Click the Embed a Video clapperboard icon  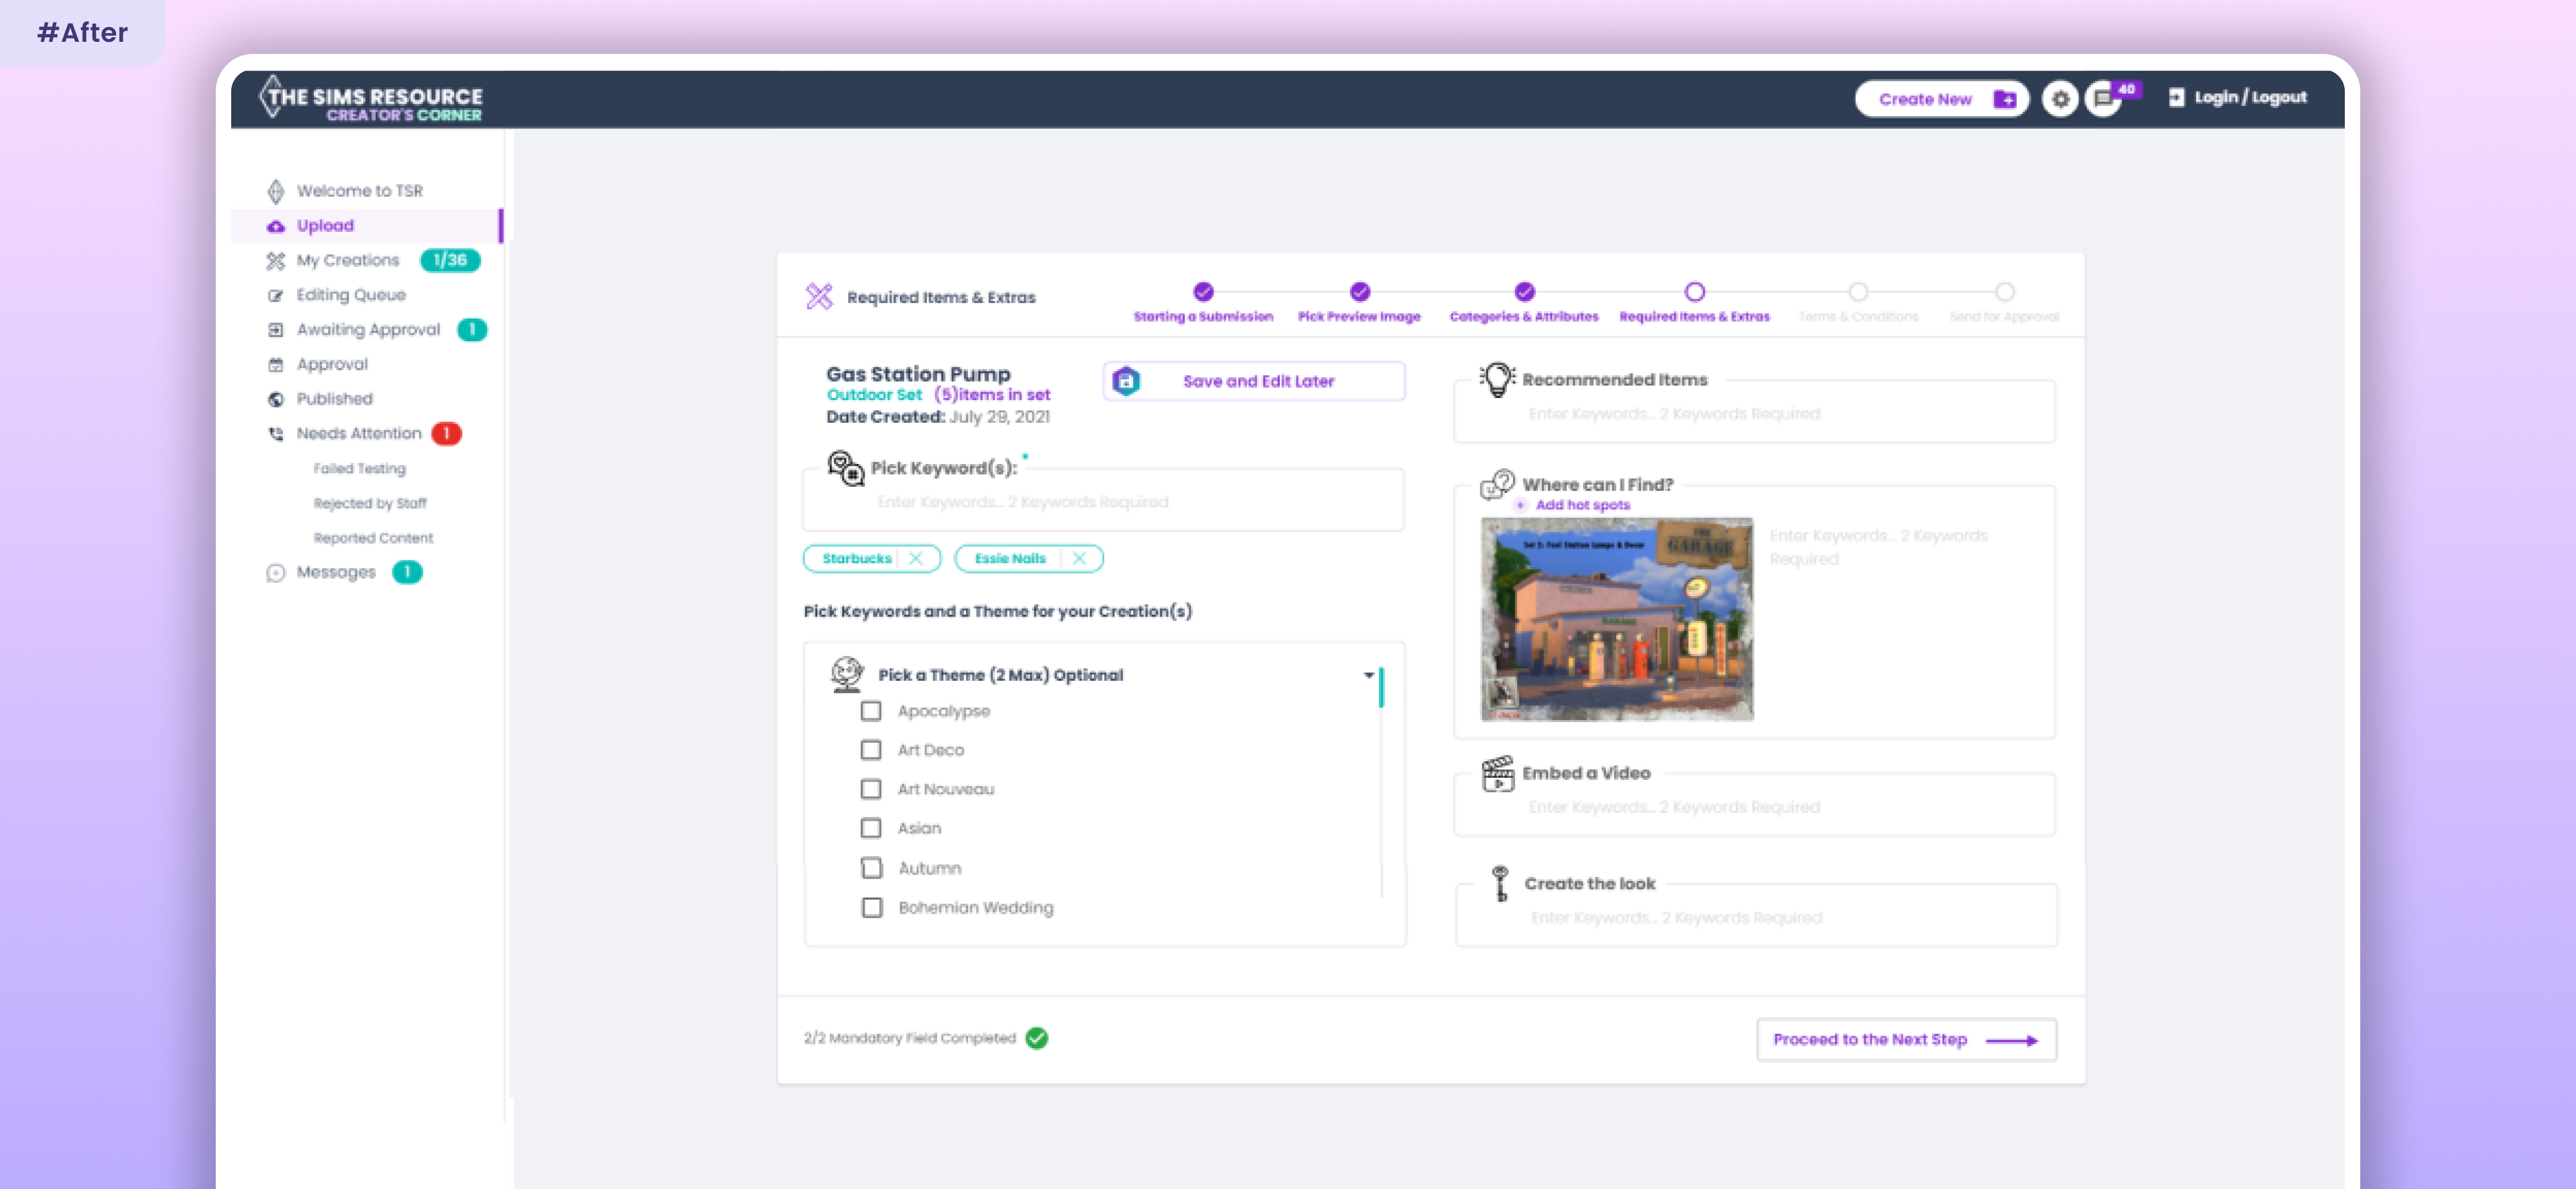(1497, 774)
